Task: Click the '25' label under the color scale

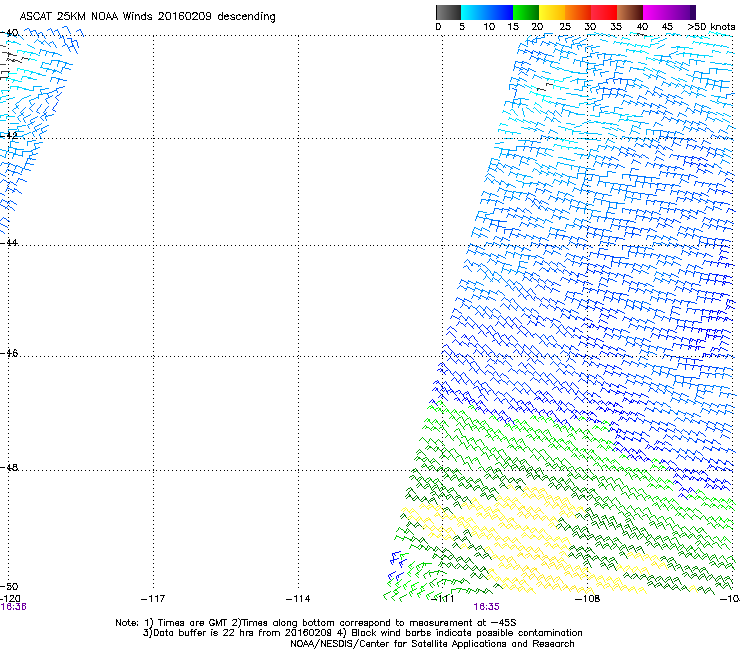Action: coord(565,27)
